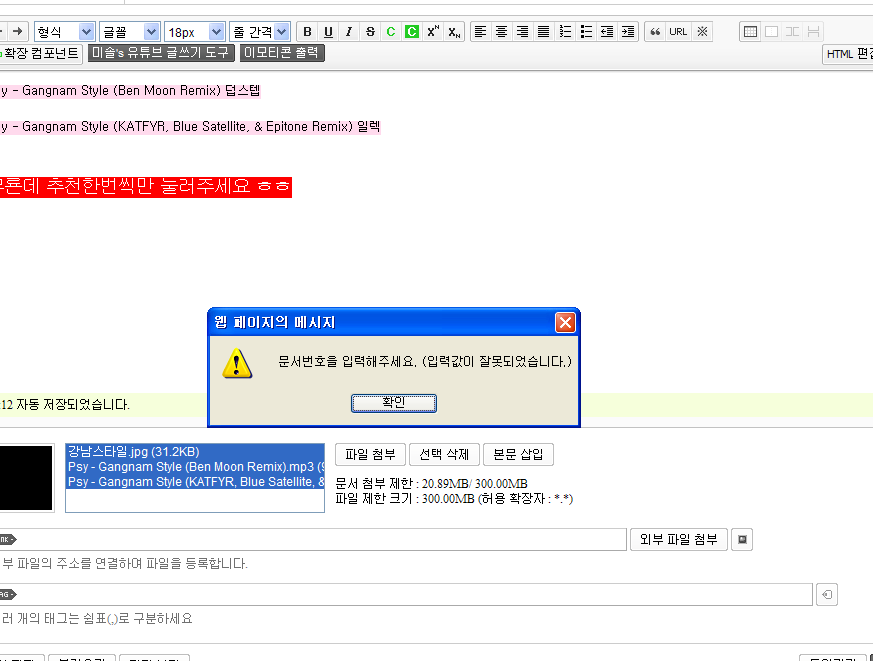
Task: Click the red highlighted 추천 text line
Action: point(146,186)
